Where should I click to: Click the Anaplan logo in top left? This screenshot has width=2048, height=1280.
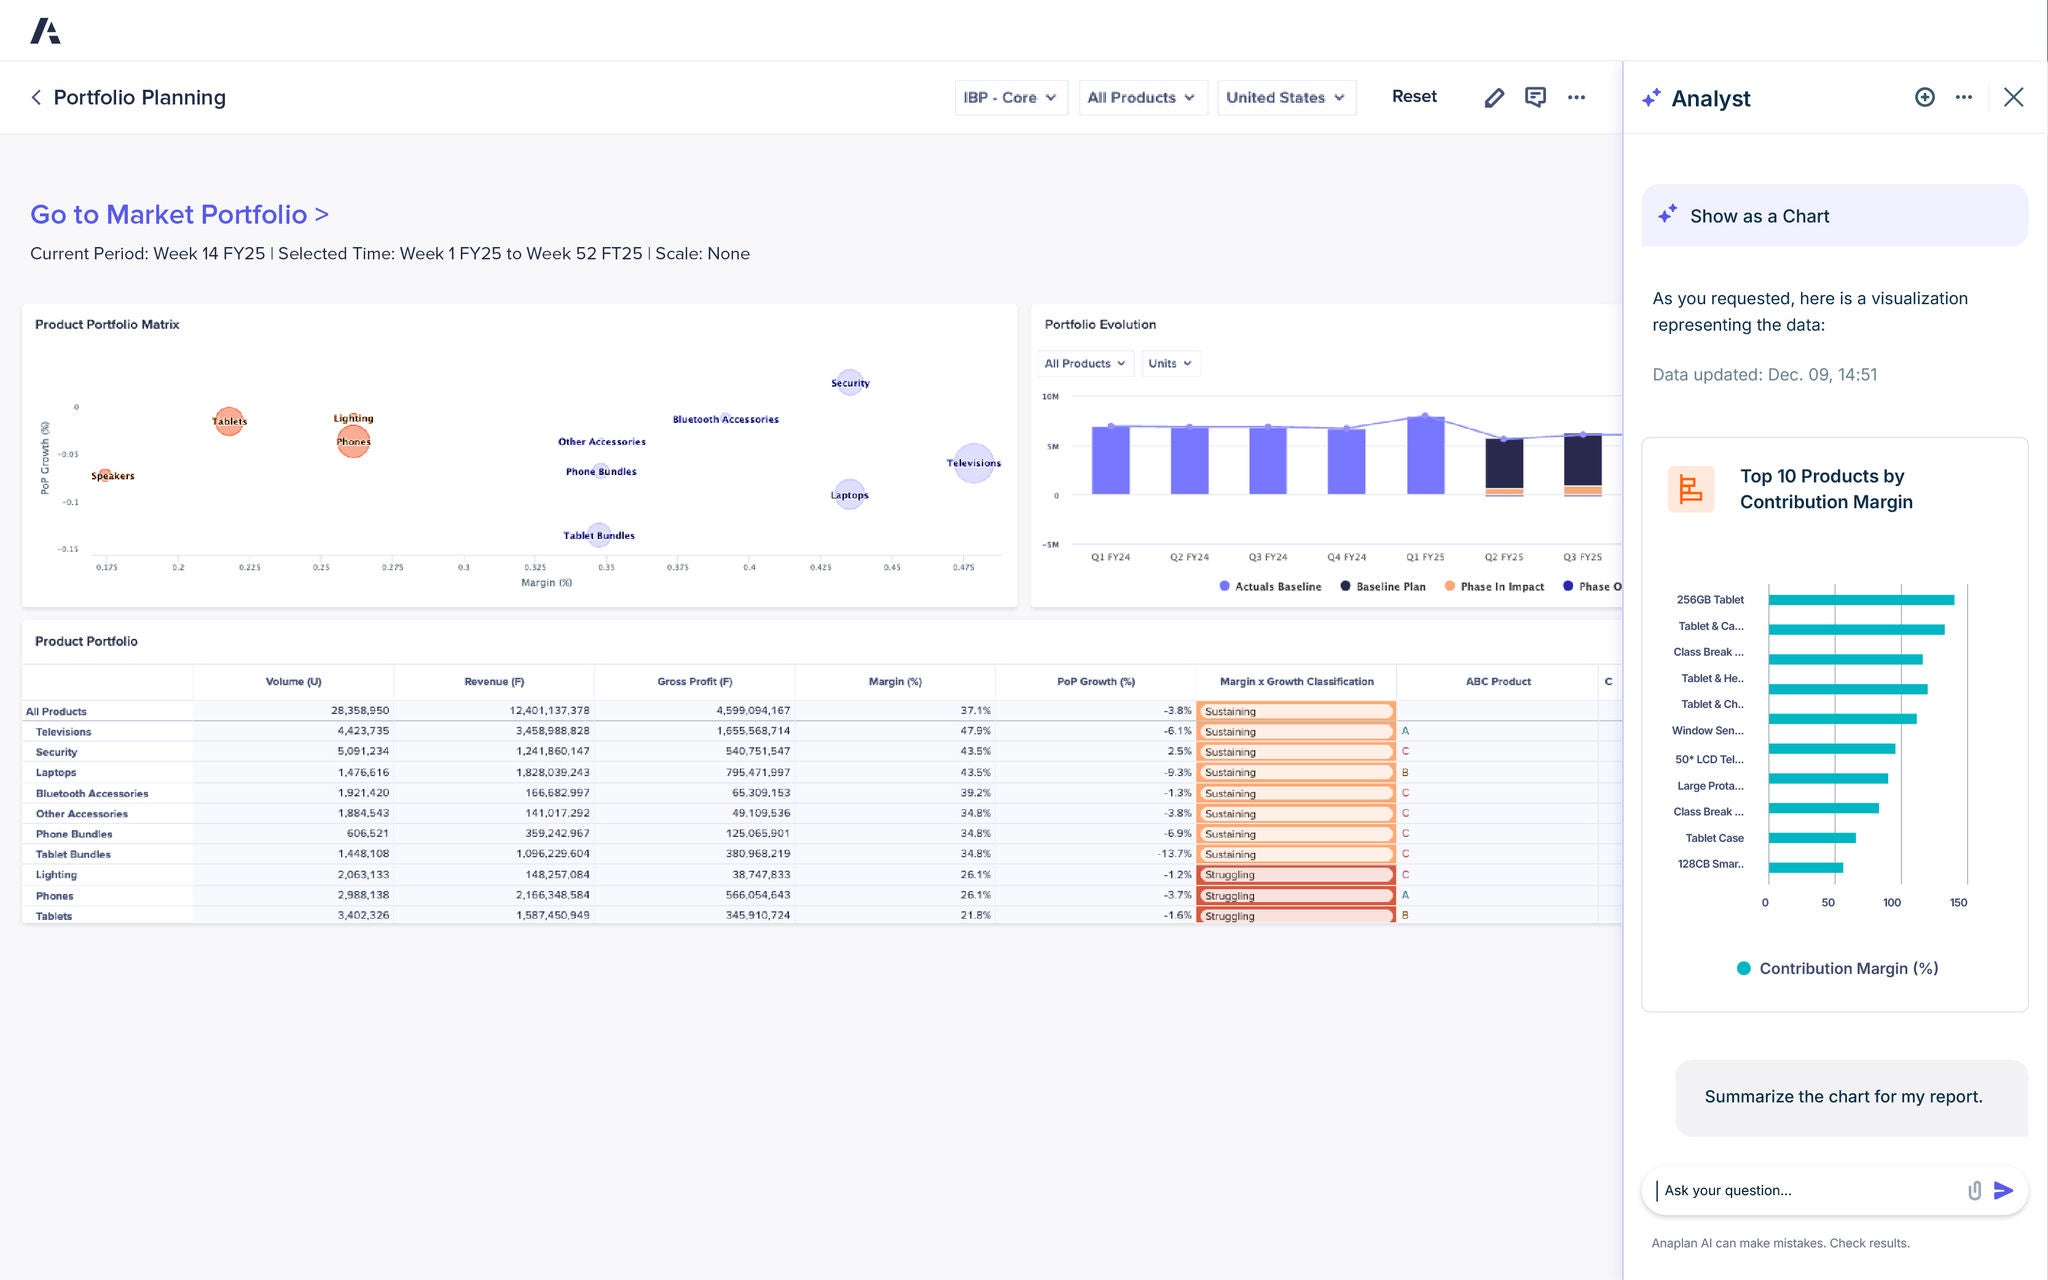pyautogui.click(x=47, y=30)
